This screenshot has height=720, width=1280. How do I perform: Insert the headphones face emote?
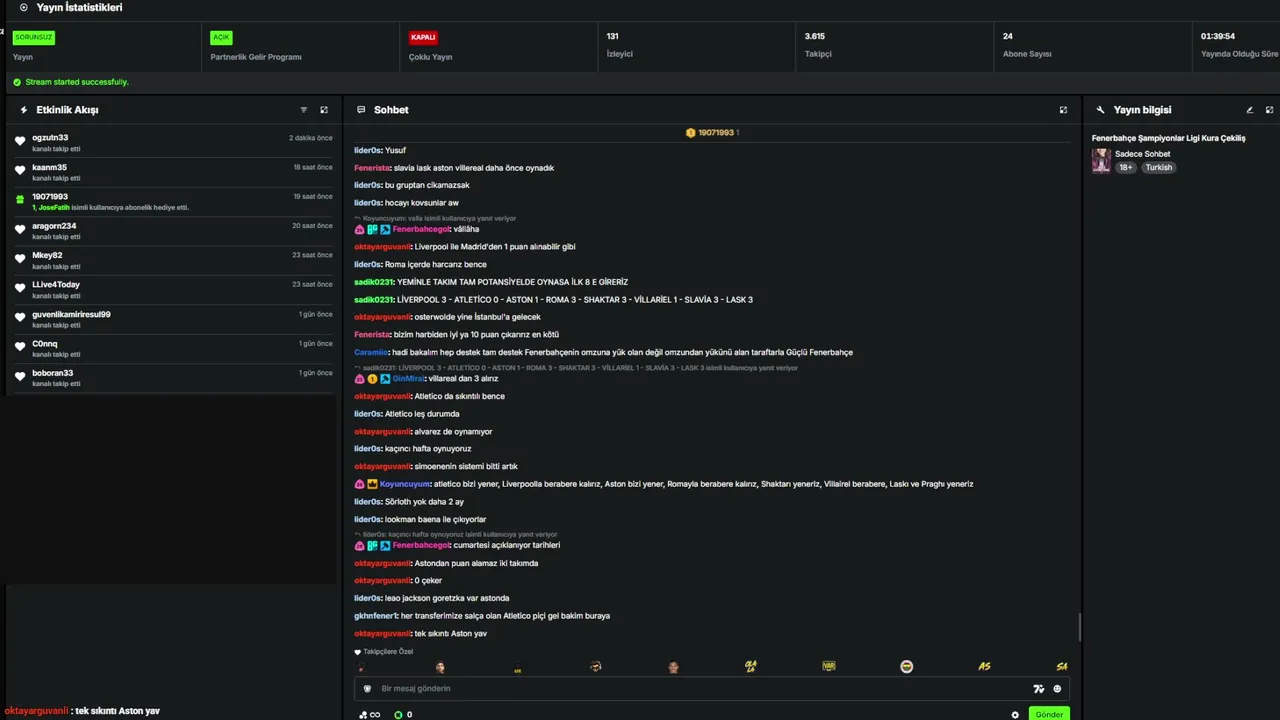(x=595, y=667)
